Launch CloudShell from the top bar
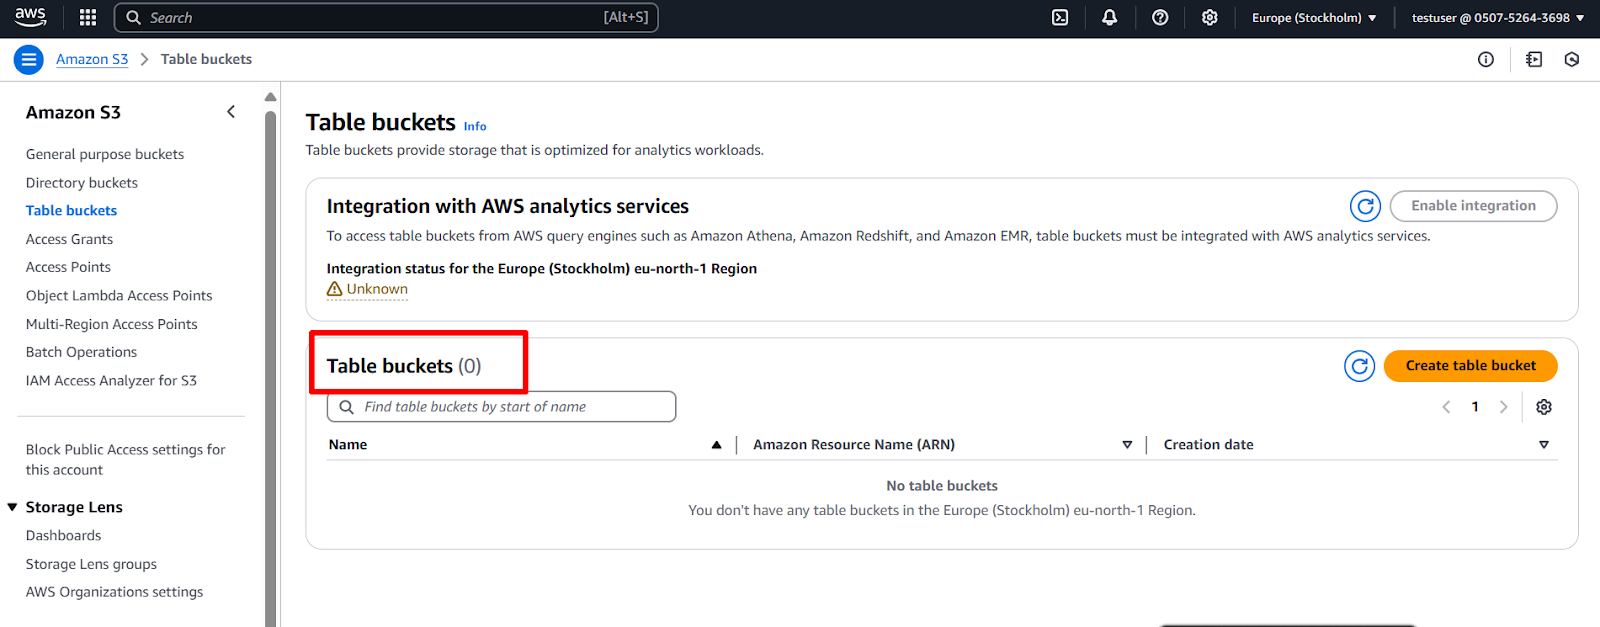1600x627 pixels. click(1060, 17)
